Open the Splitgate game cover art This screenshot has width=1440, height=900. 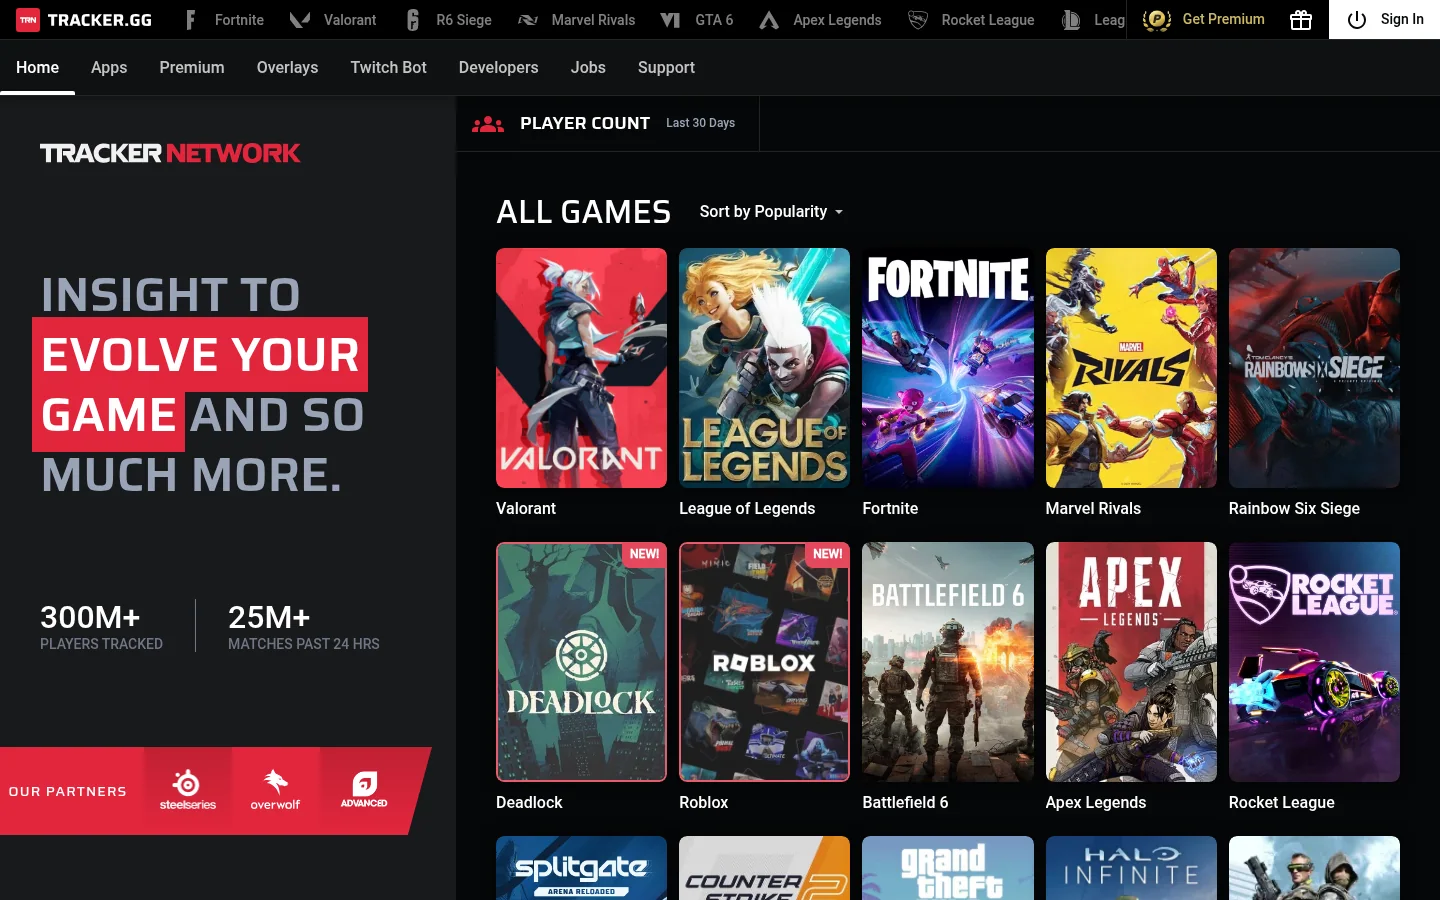[x=581, y=868]
